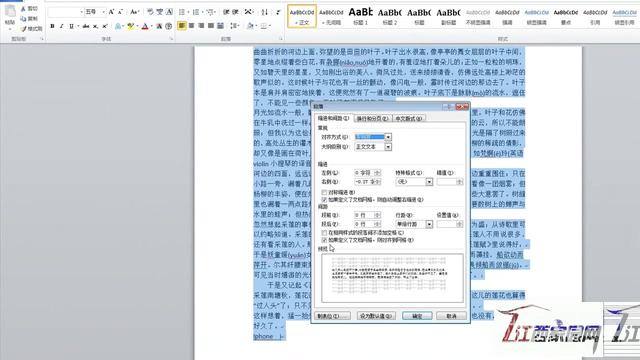Apply the 正文 style from the styles gallery

(x=302, y=16)
